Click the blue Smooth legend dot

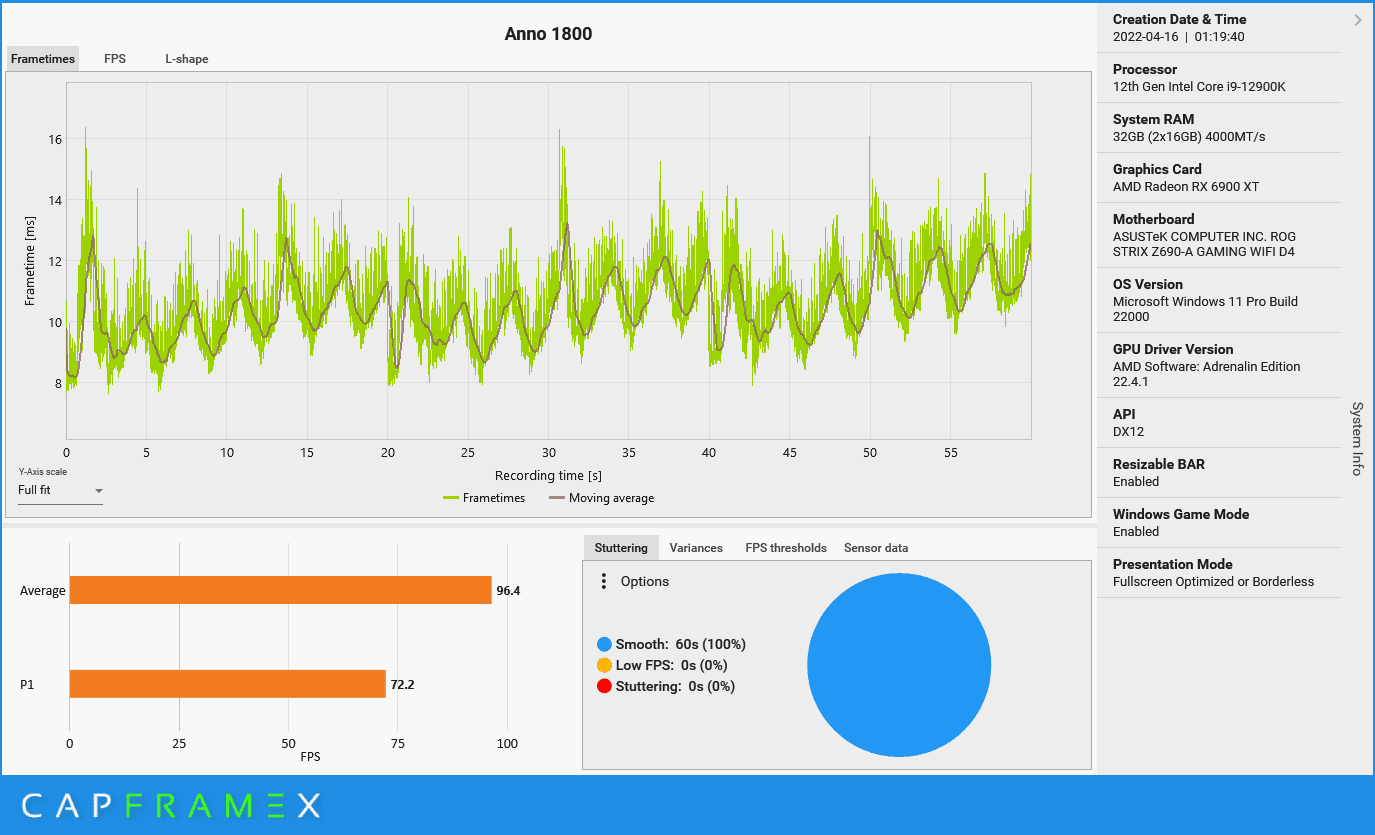coord(604,644)
